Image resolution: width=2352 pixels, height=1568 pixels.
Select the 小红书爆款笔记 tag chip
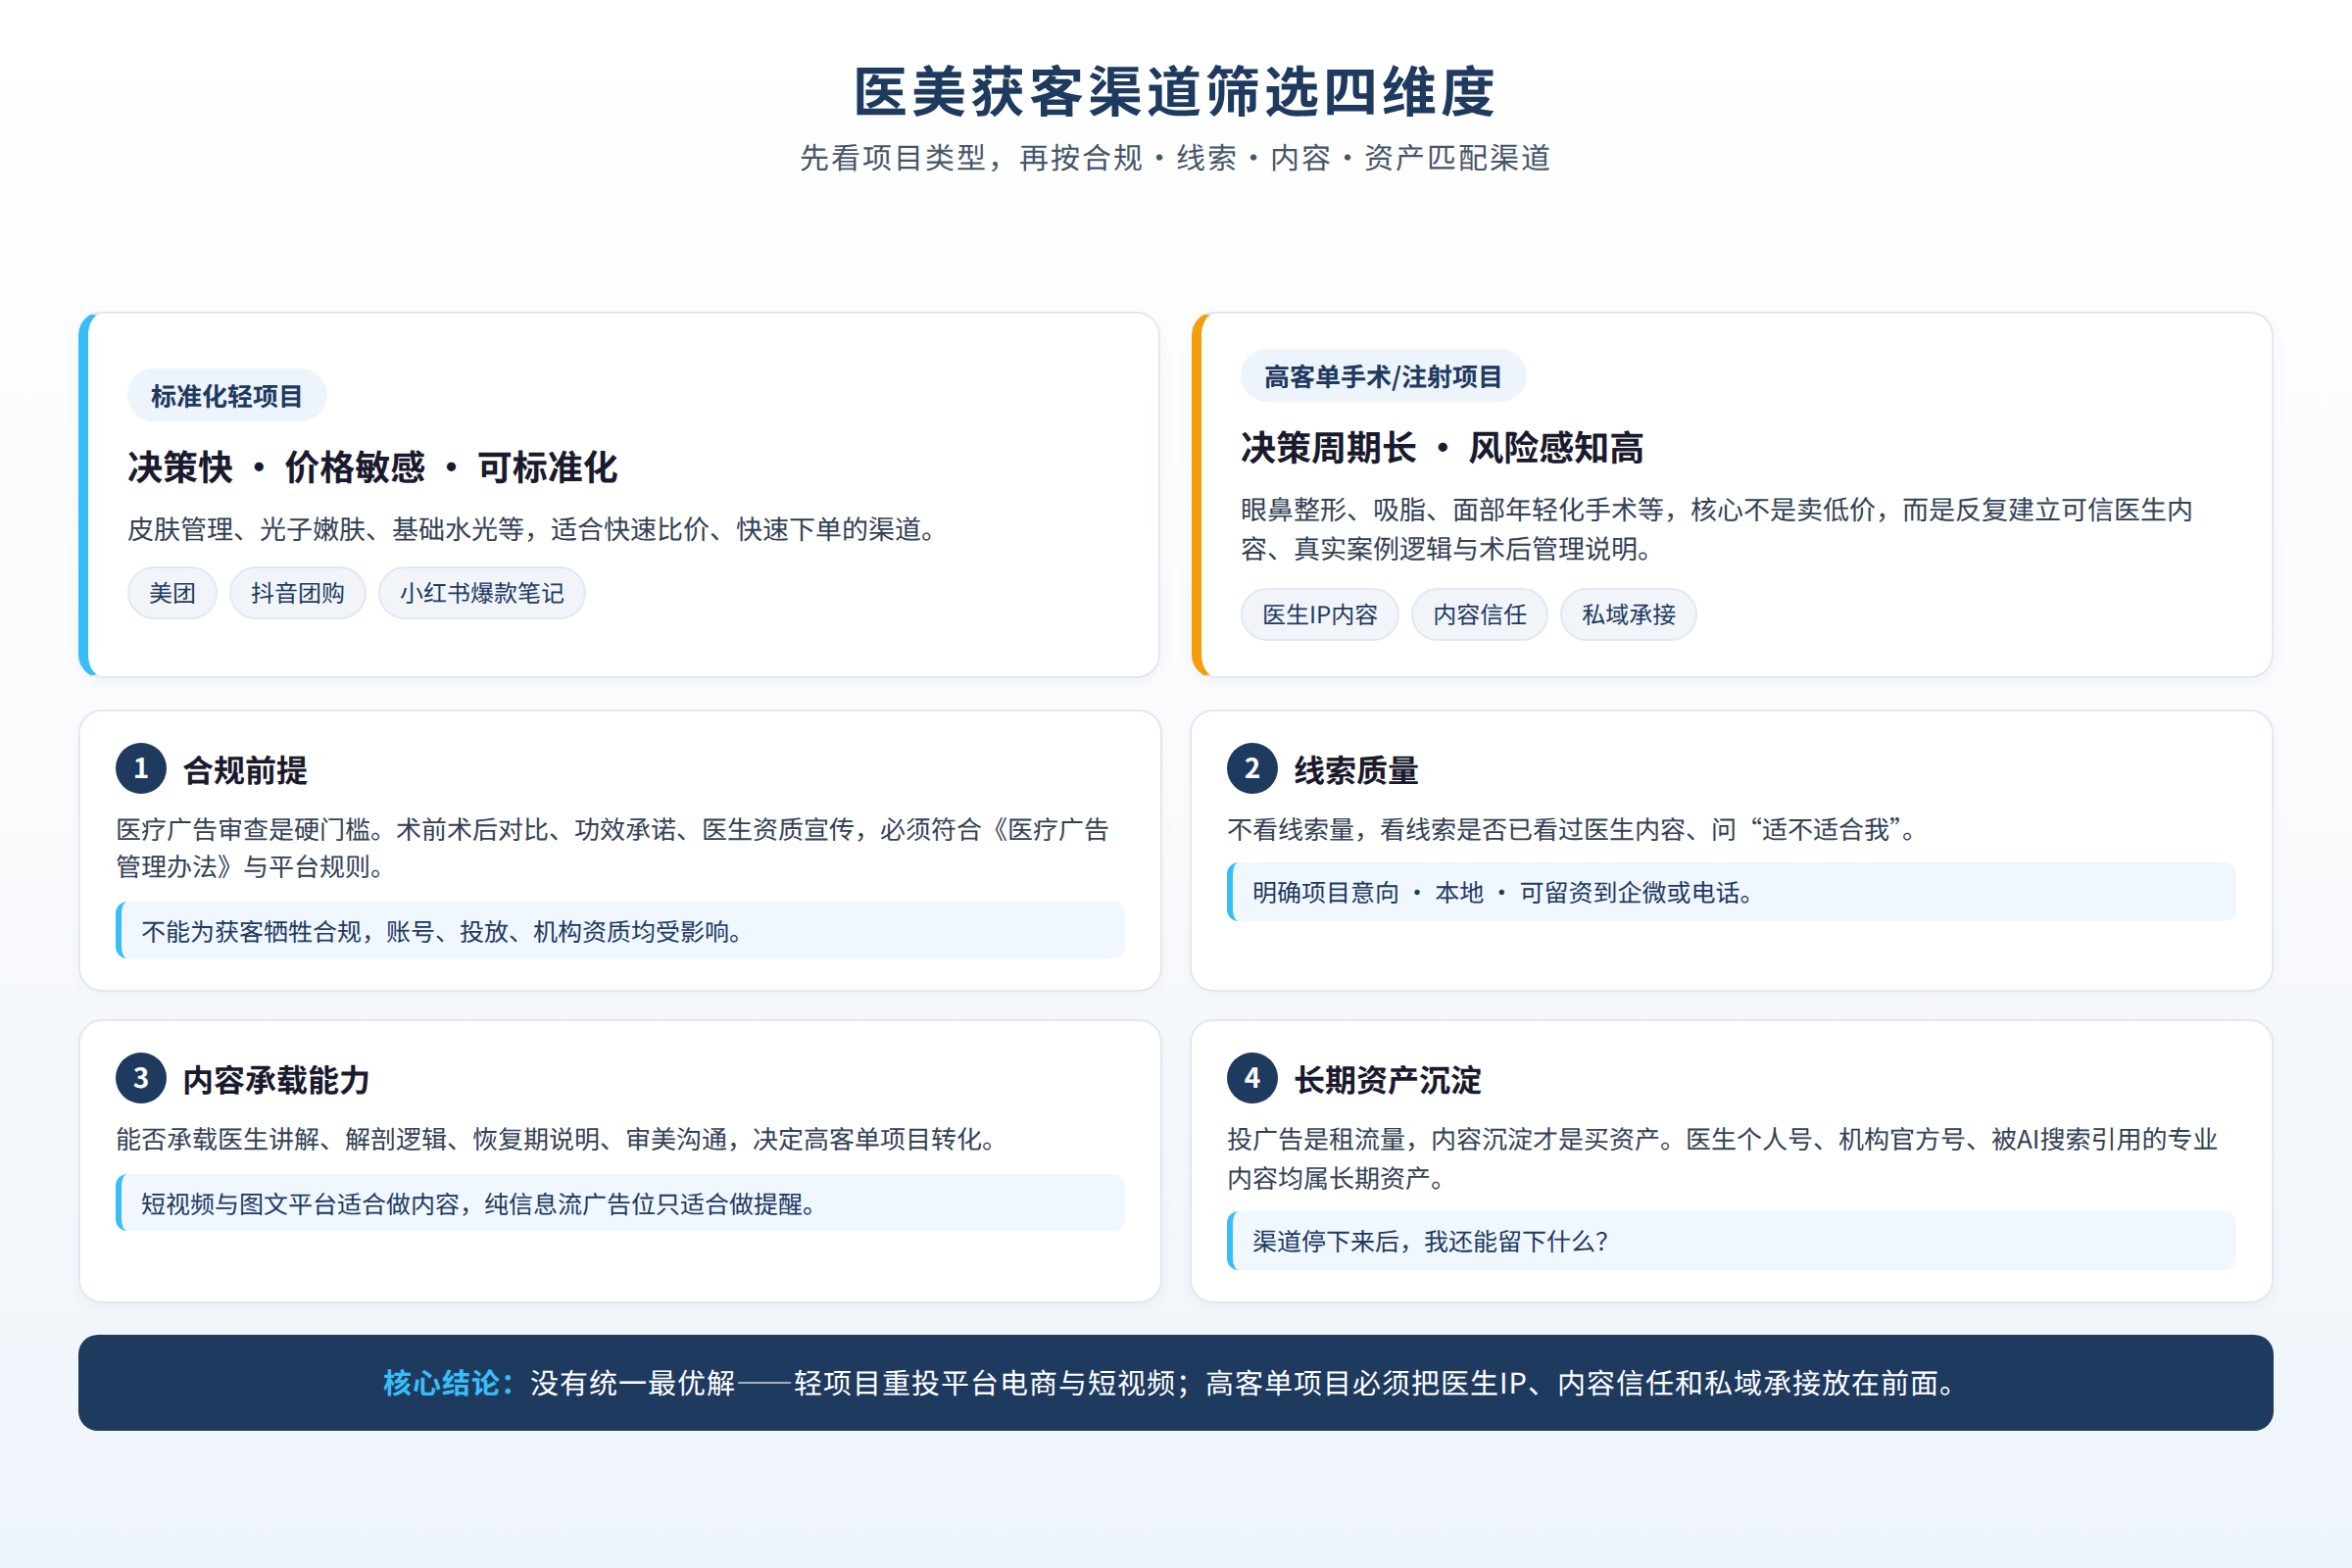[x=481, y=593]
